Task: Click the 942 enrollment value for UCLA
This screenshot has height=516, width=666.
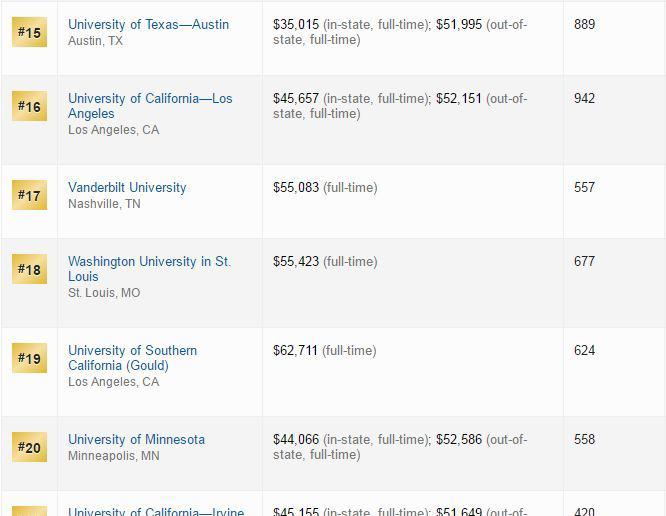Action: coord(584,98)
